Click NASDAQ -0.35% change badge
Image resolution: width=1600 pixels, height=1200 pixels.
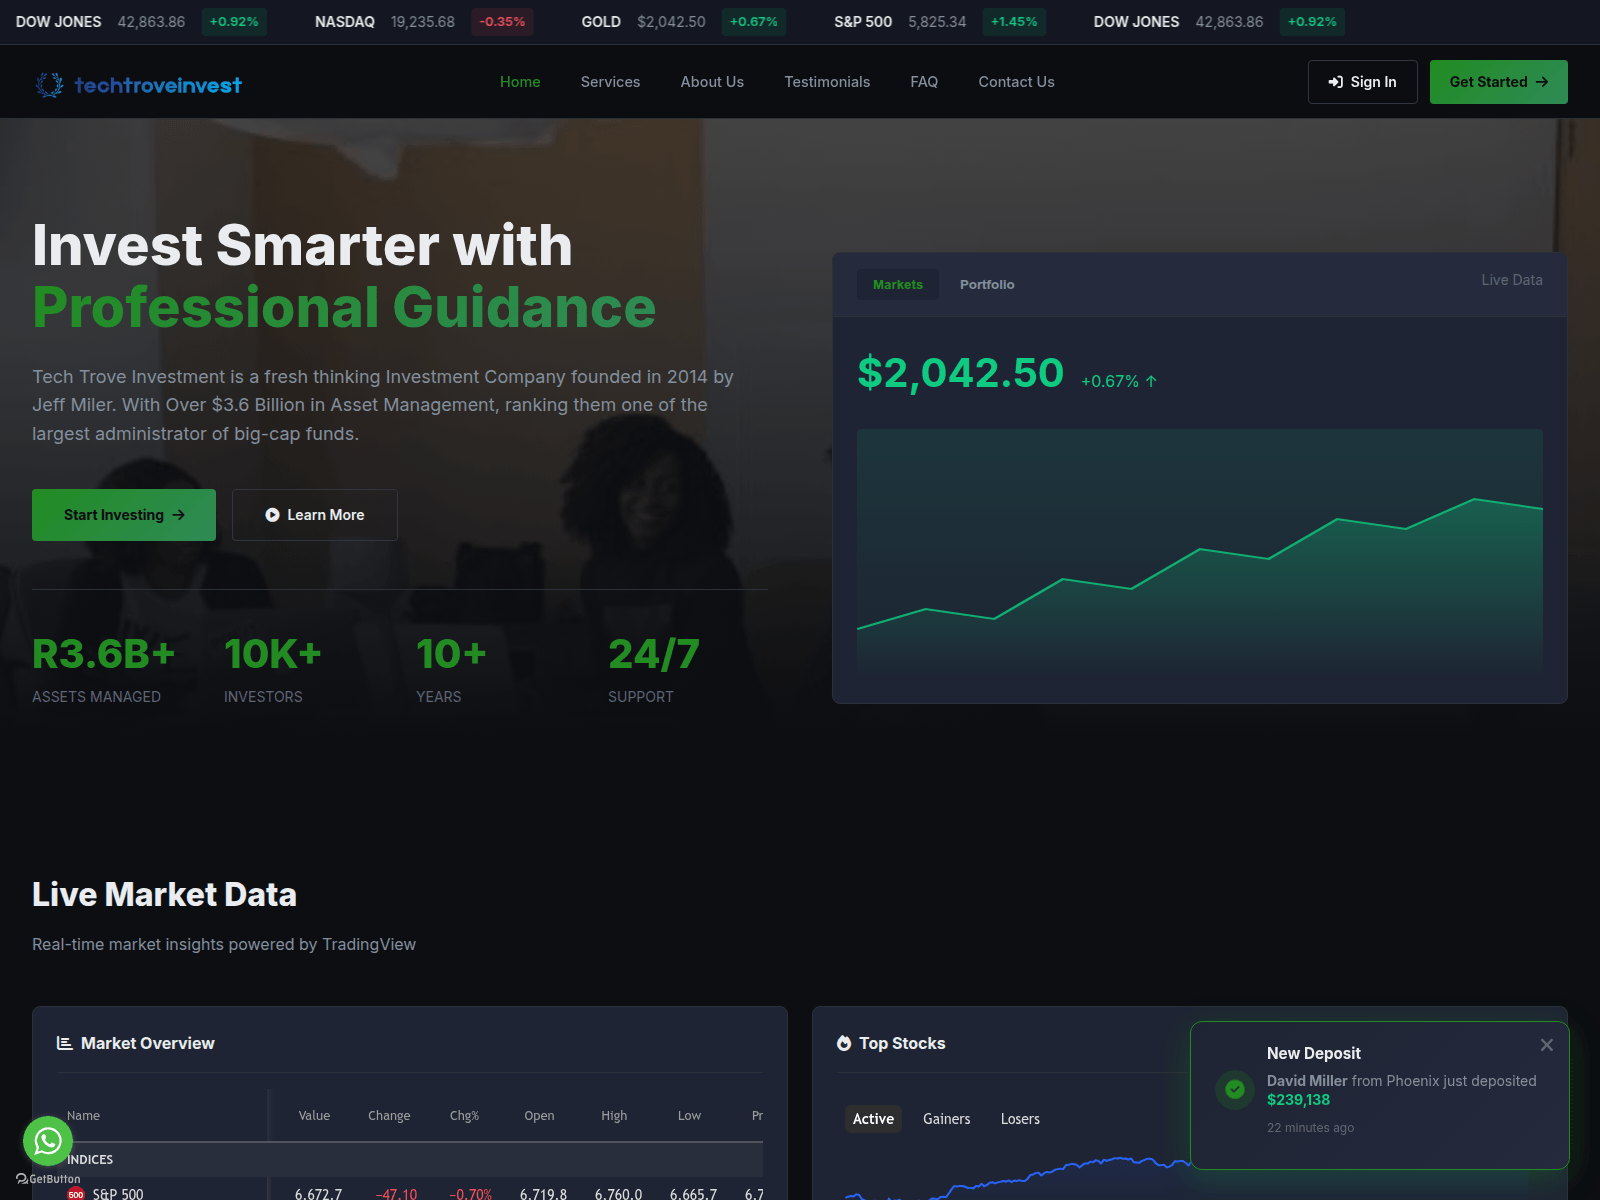point(502,22)
